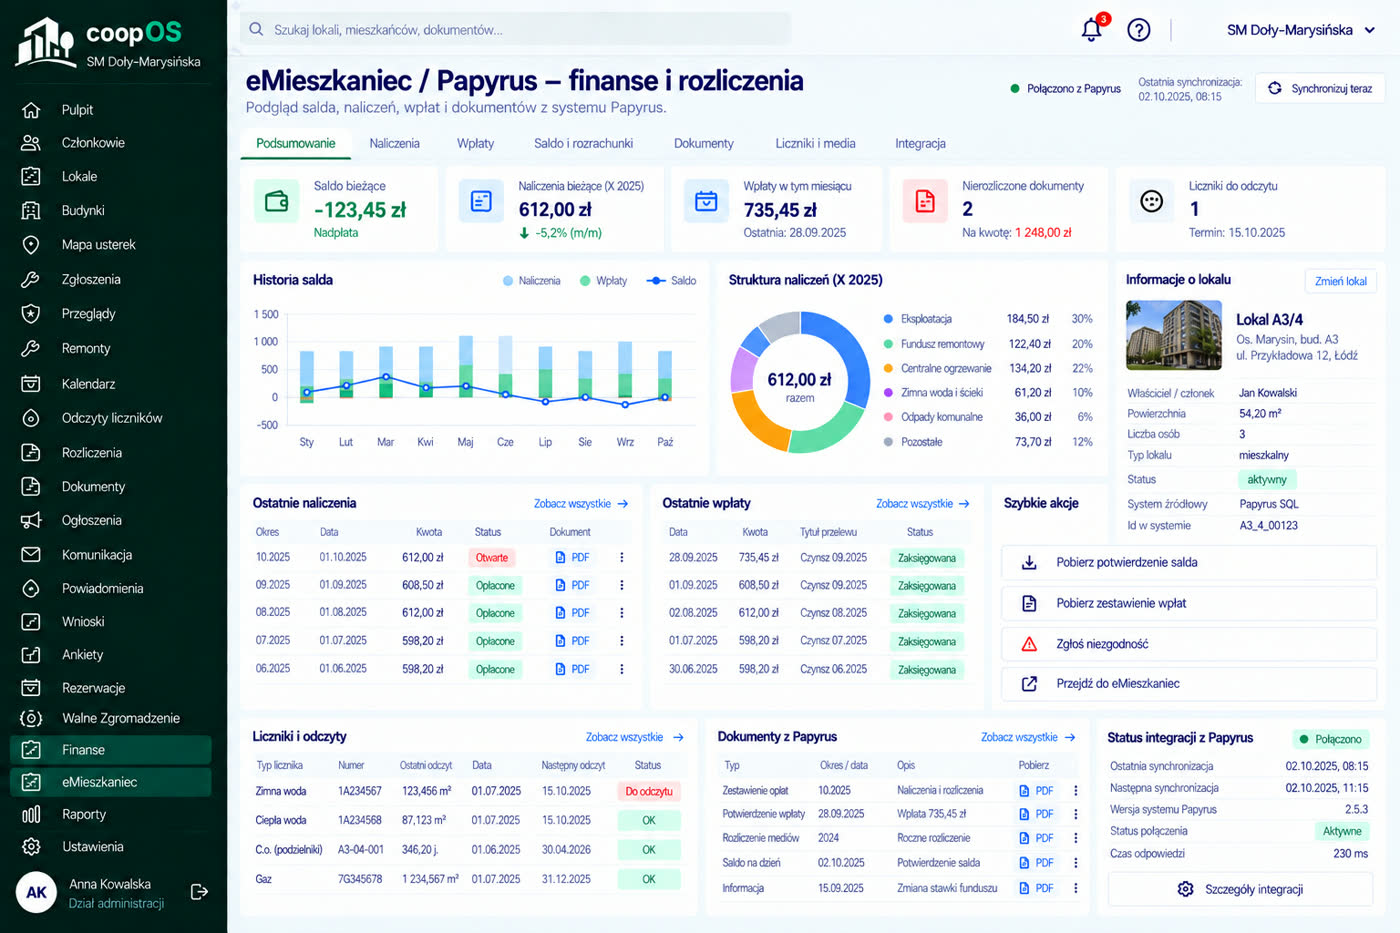Toggle Wpłaty series in chart legend
1400x933 pixels.
(x=603, y=281)
